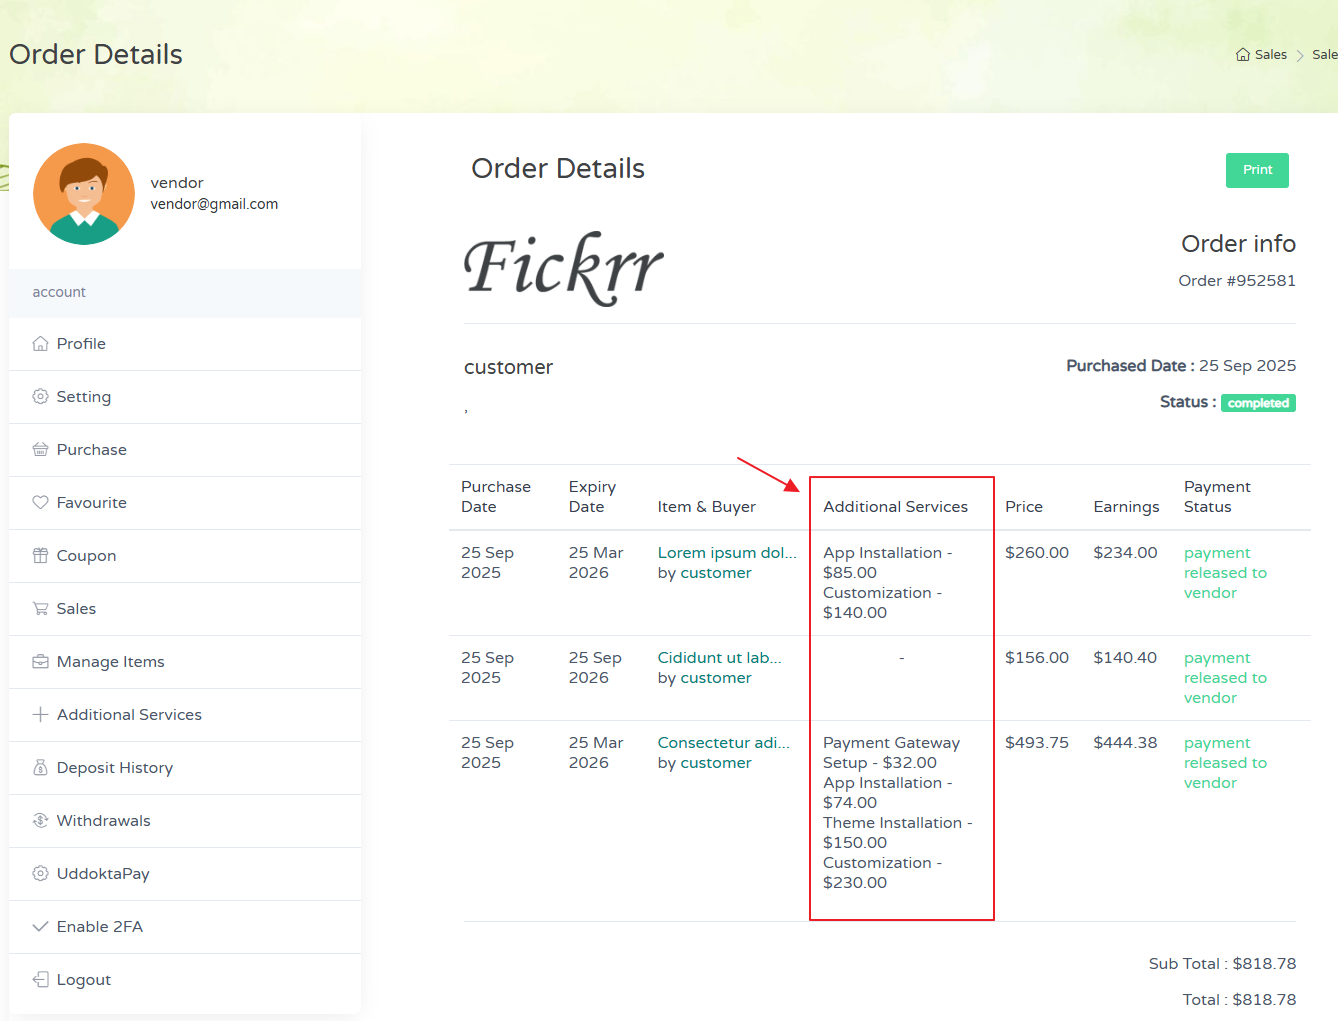Screen dimensions: 1338x1021
Task: Open Manage Items from sidebar menu
Action: click(110, 662)
